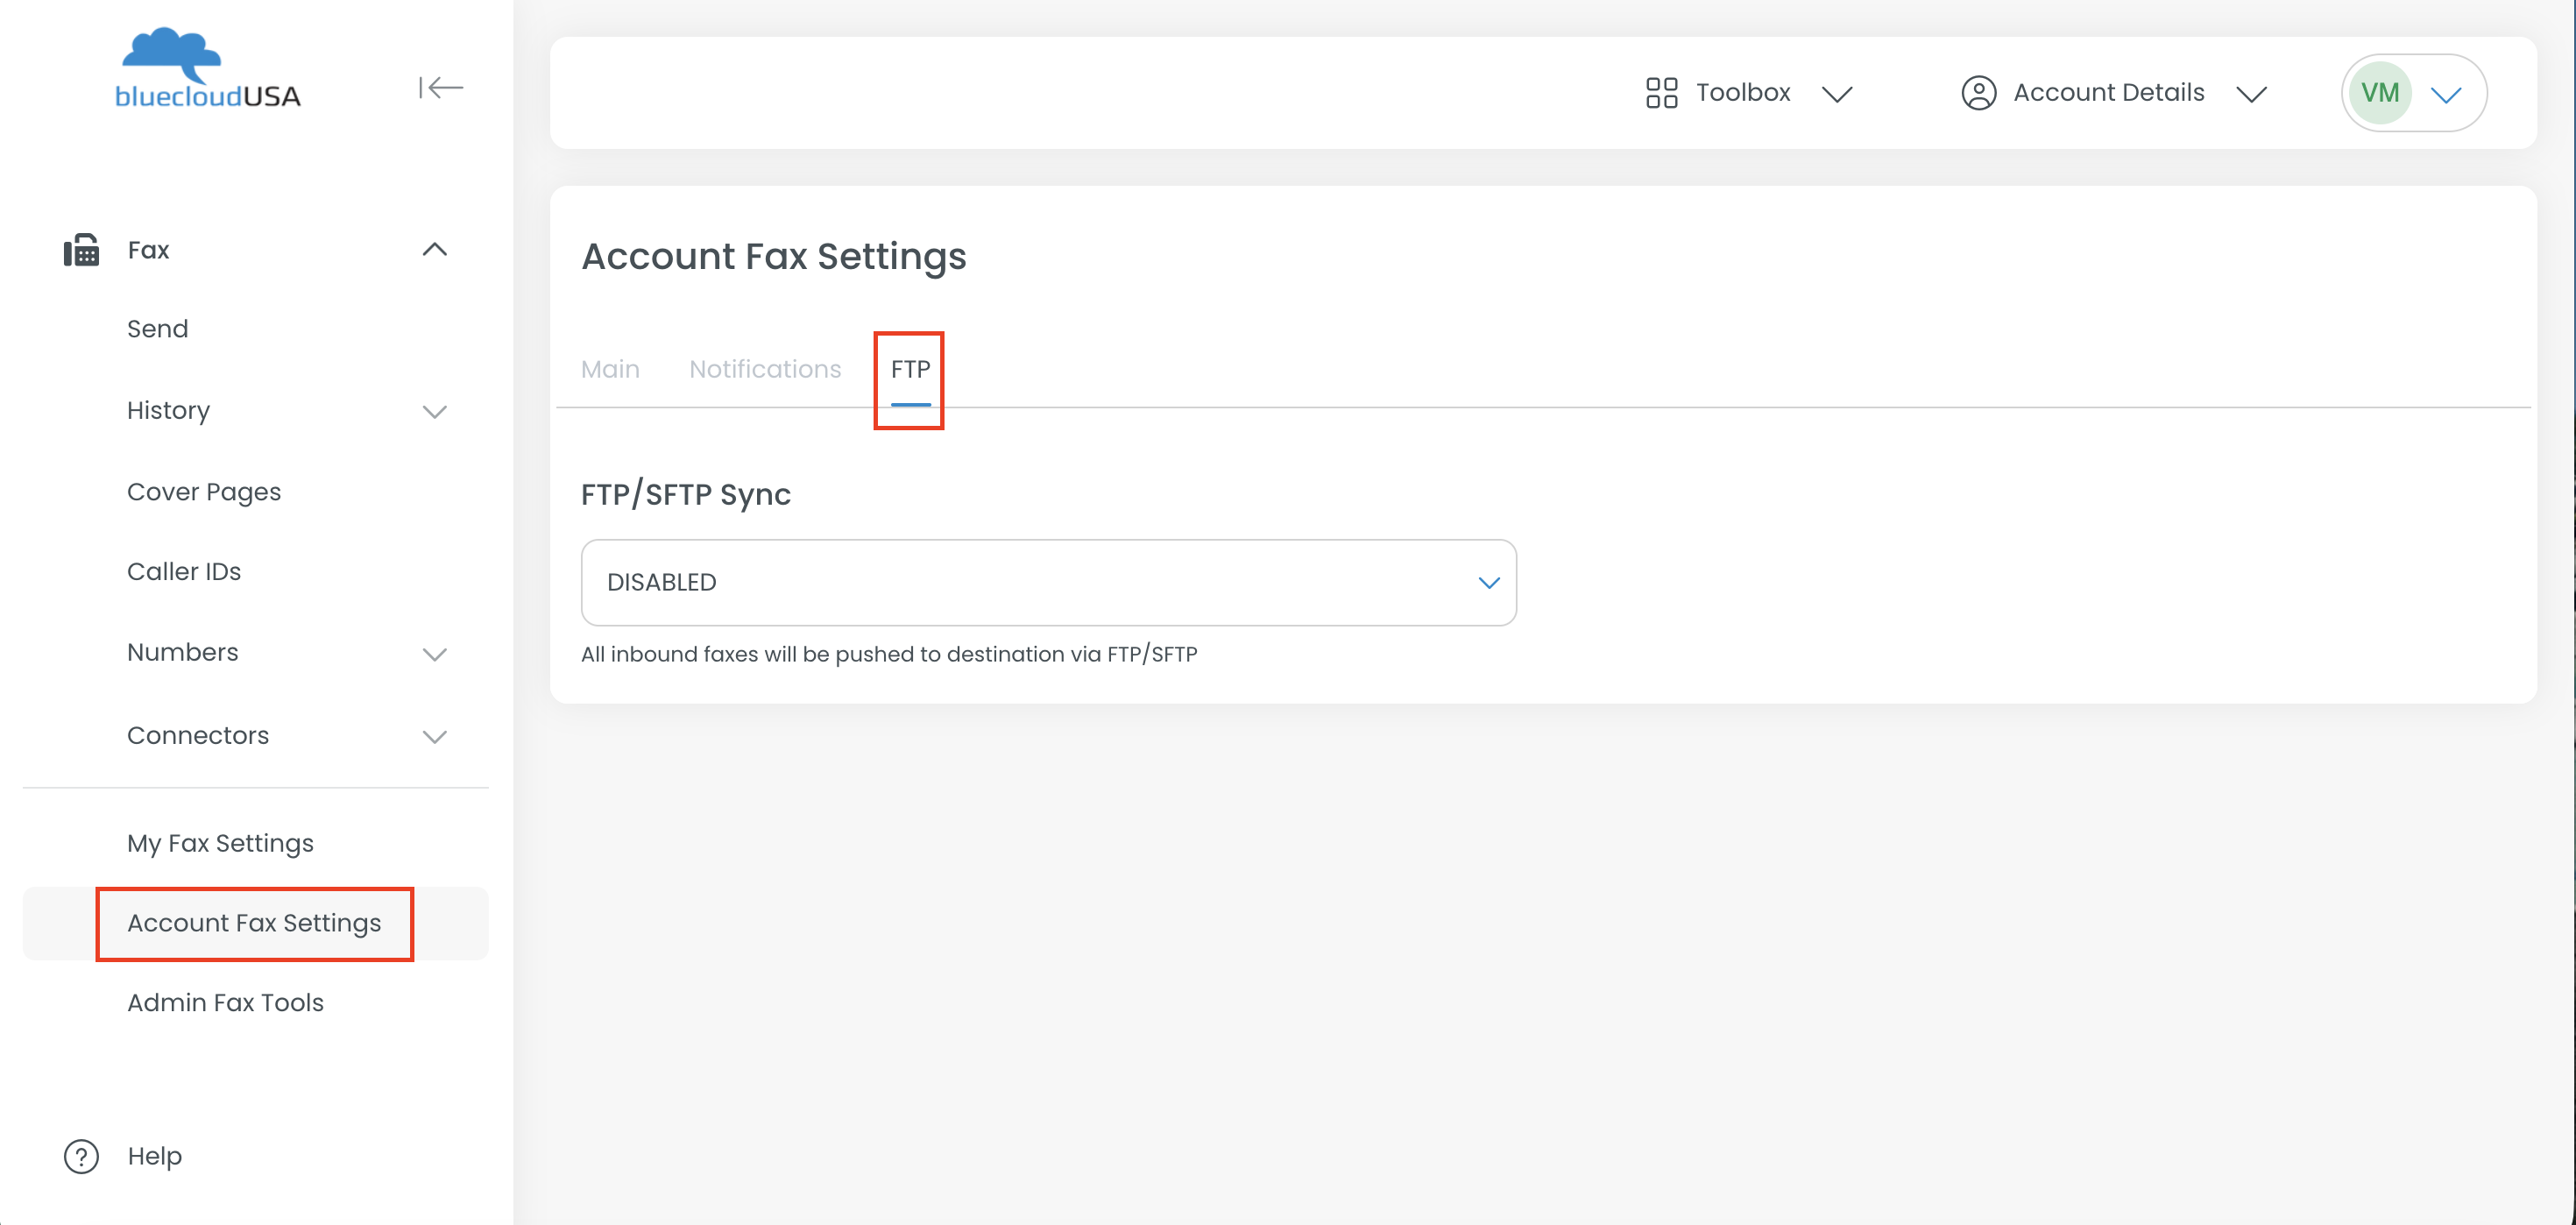Click the VM user avatar
The image size is (2576, 1225).
pyautogui.click(x=2380, y=93)
